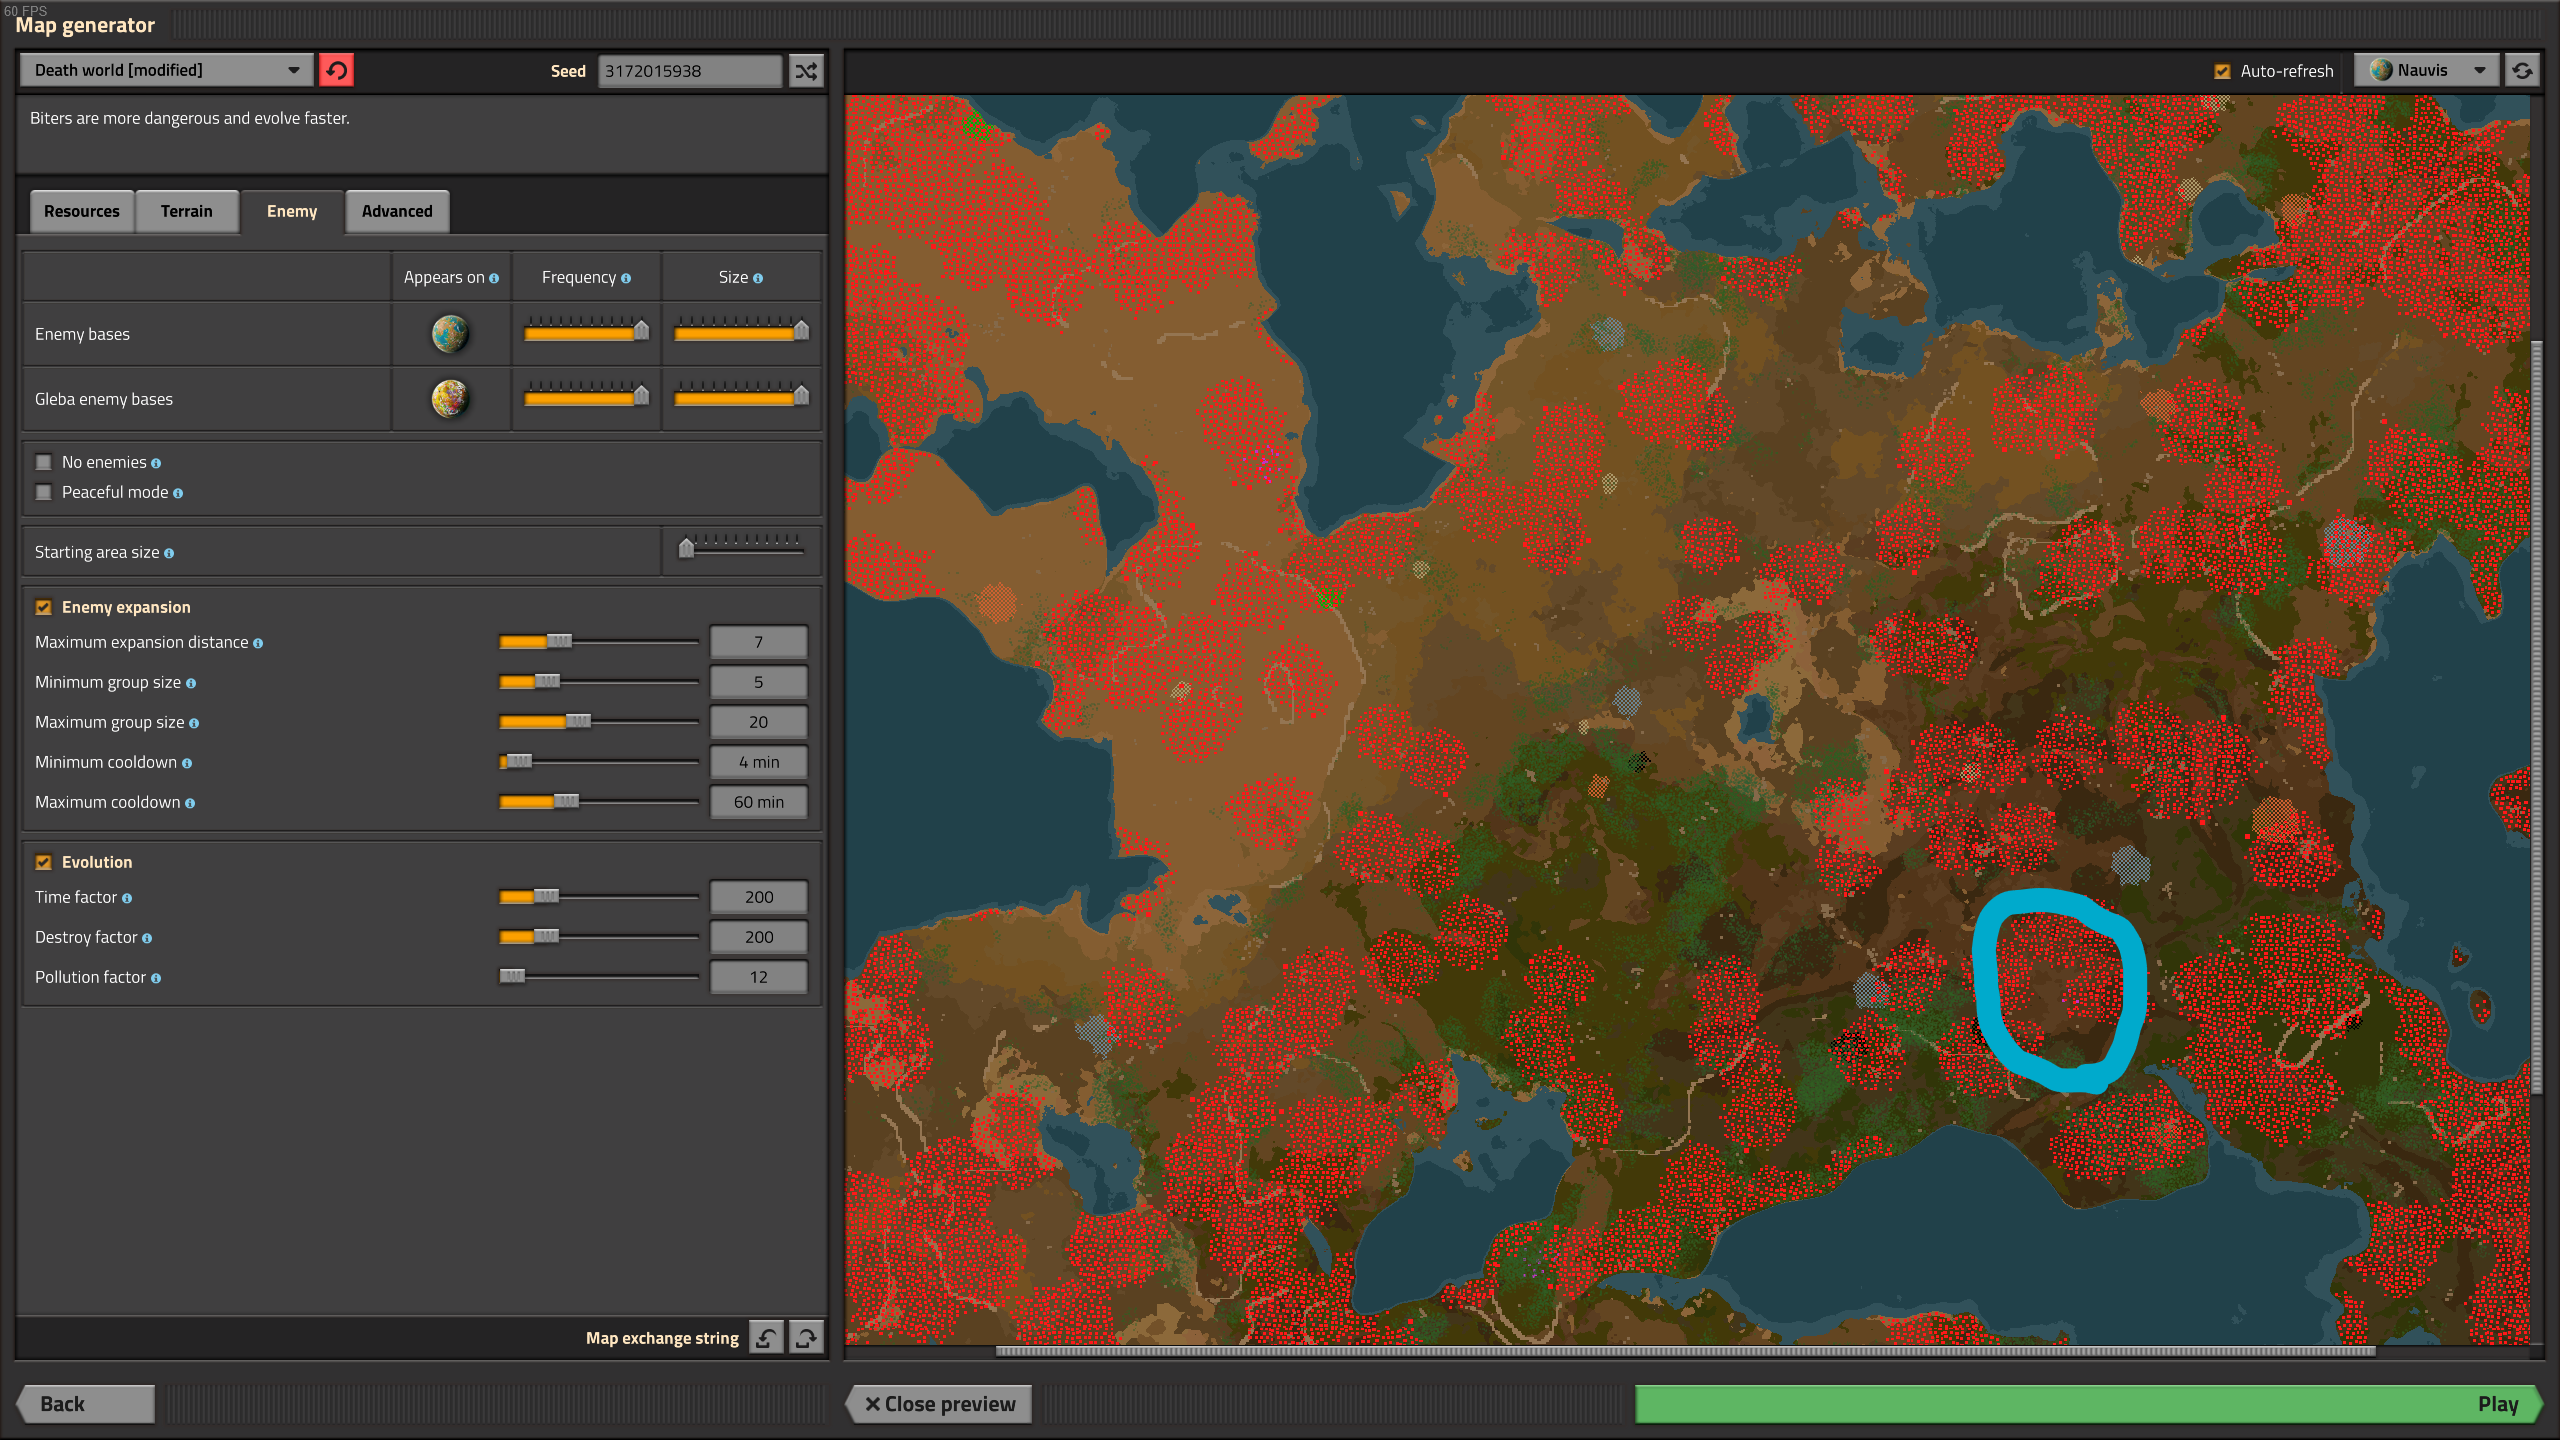2560x1440 pixels.
Task: Show info tooltip for Appears on column
Action: (494, 278)
